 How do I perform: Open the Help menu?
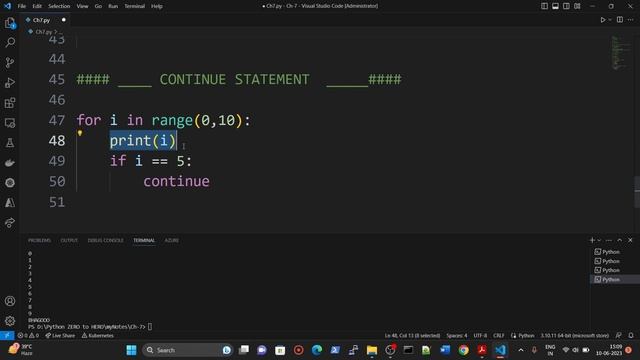157,6
